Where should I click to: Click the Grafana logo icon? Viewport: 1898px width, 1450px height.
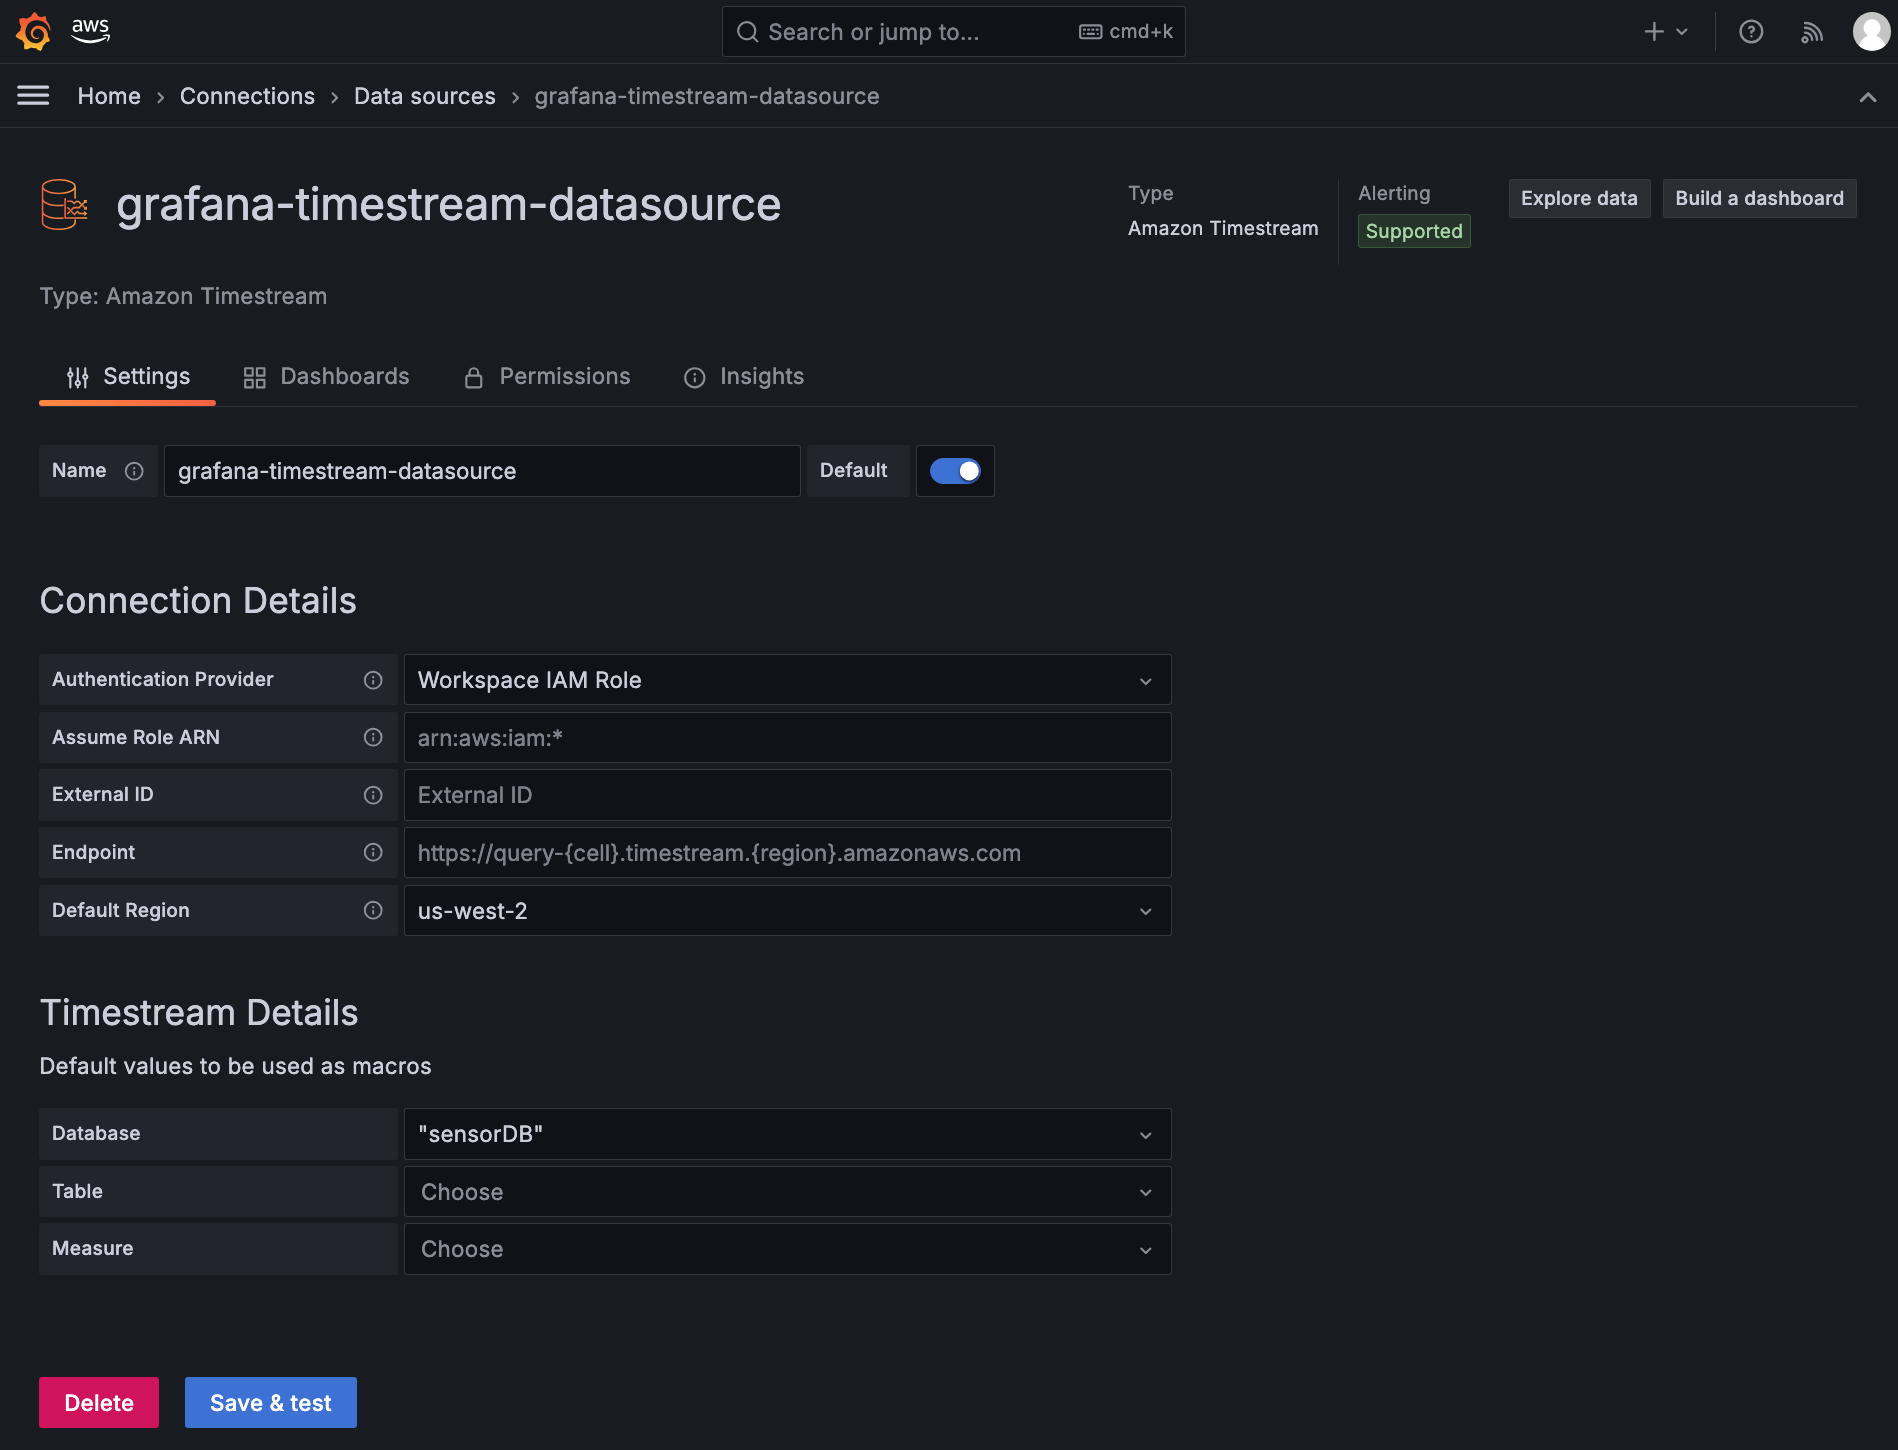coord(34,31)
